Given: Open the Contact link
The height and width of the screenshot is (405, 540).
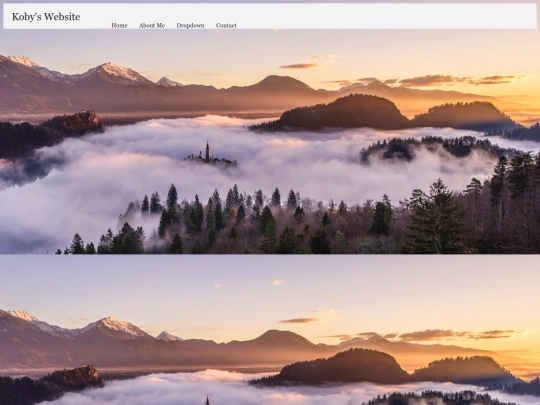Looking at the screenshot, I should point(226,25).
